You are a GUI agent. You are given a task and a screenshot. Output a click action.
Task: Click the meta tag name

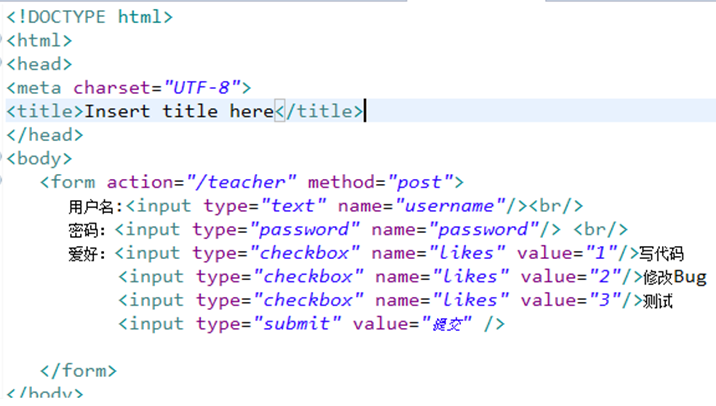(x=39, y=88)
